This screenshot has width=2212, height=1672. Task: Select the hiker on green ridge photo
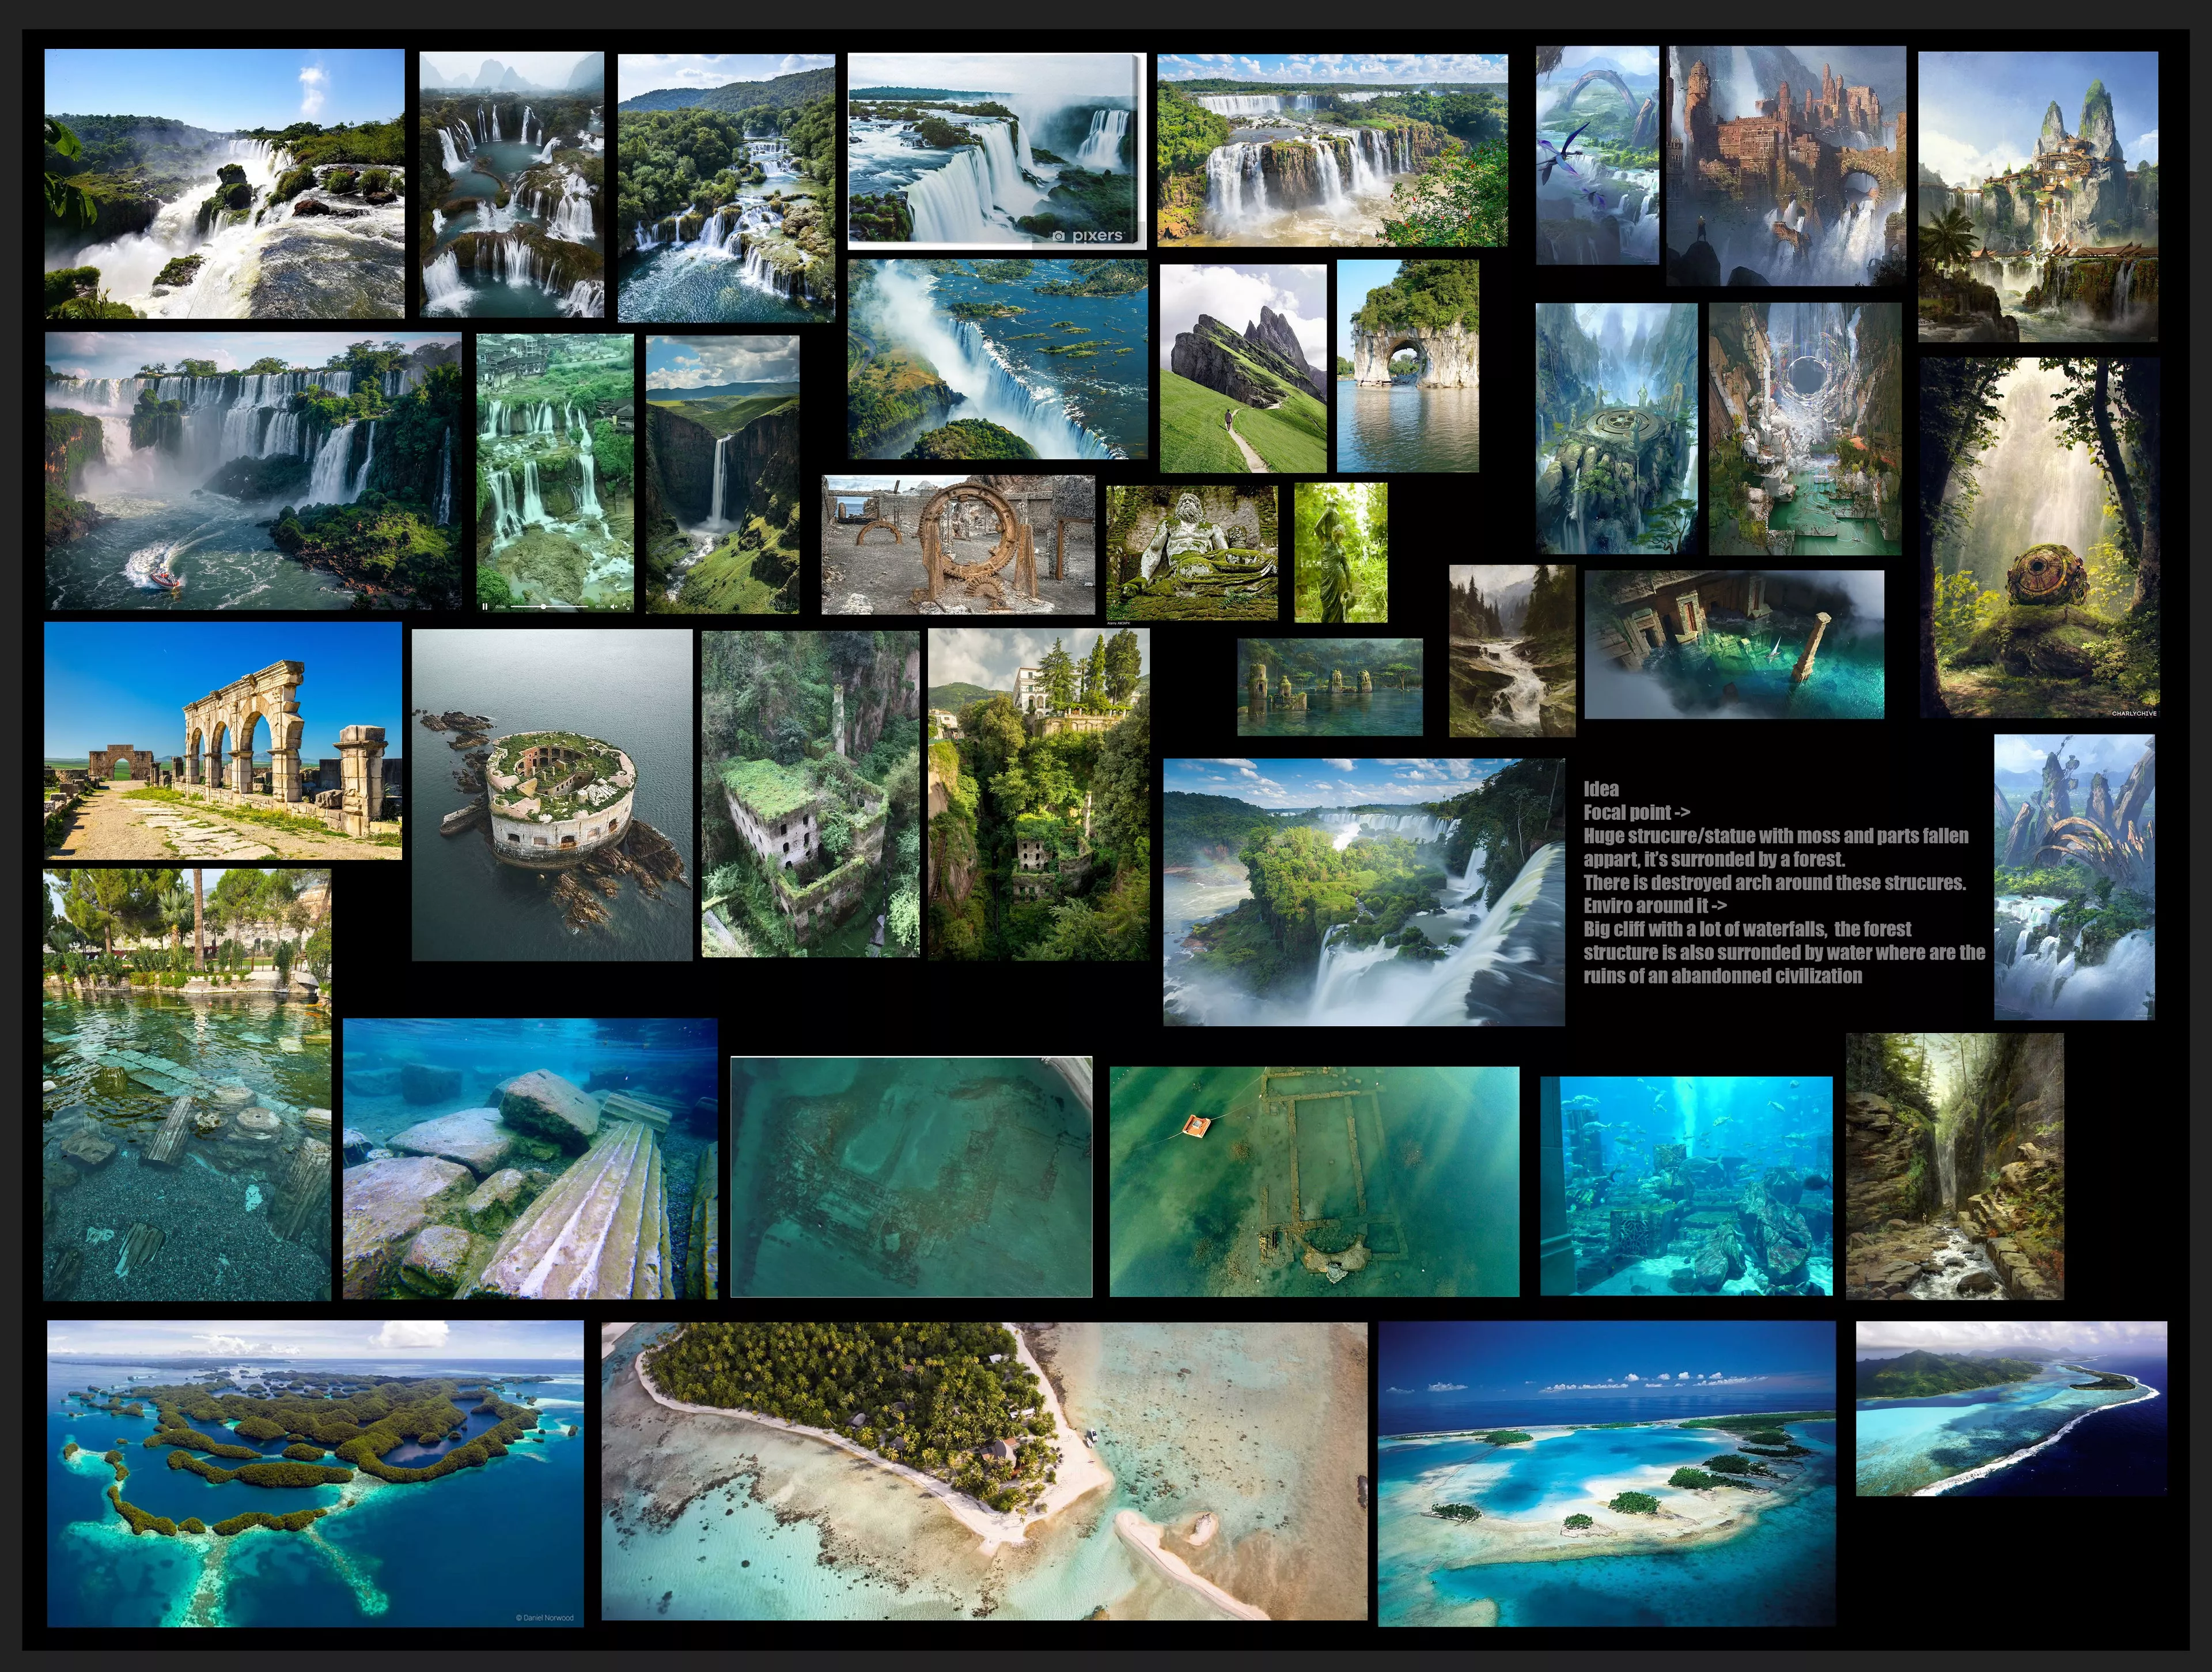pyautogui.click(x=1243, y=368)
